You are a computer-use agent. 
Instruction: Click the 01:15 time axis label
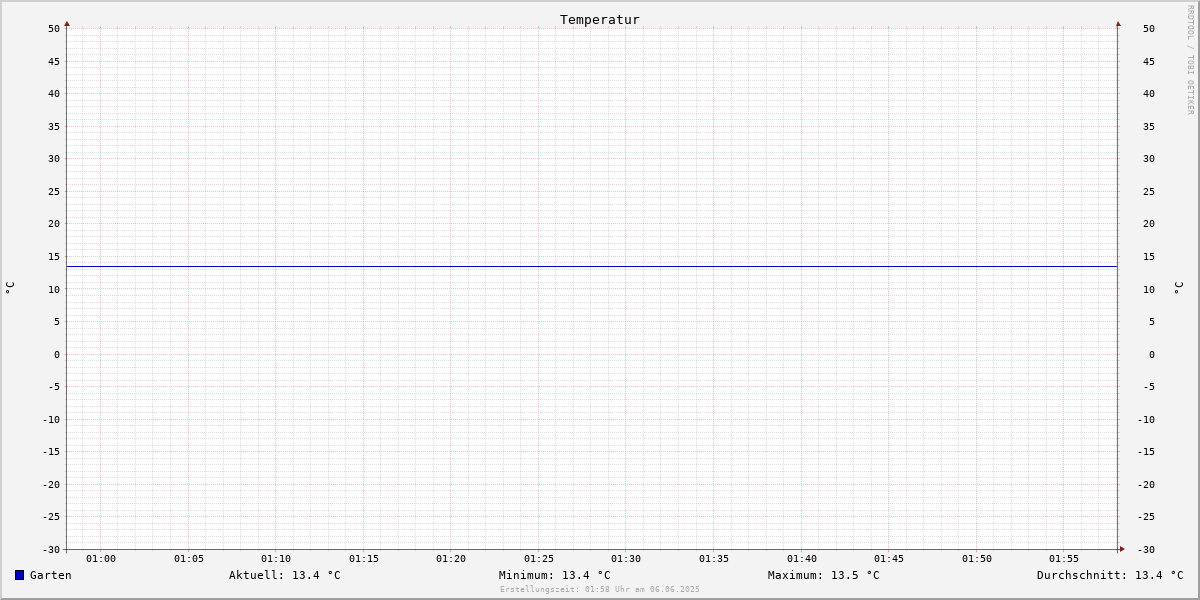364,559
